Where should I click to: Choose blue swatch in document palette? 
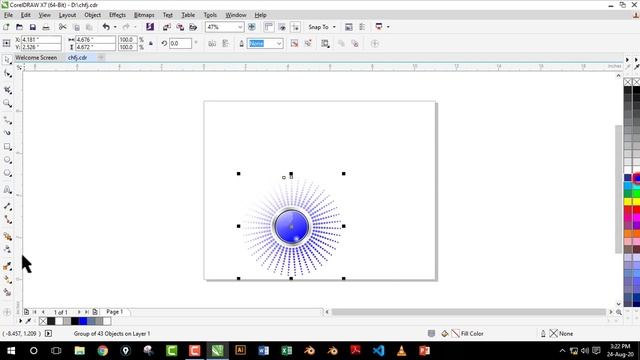pos(83,321)
